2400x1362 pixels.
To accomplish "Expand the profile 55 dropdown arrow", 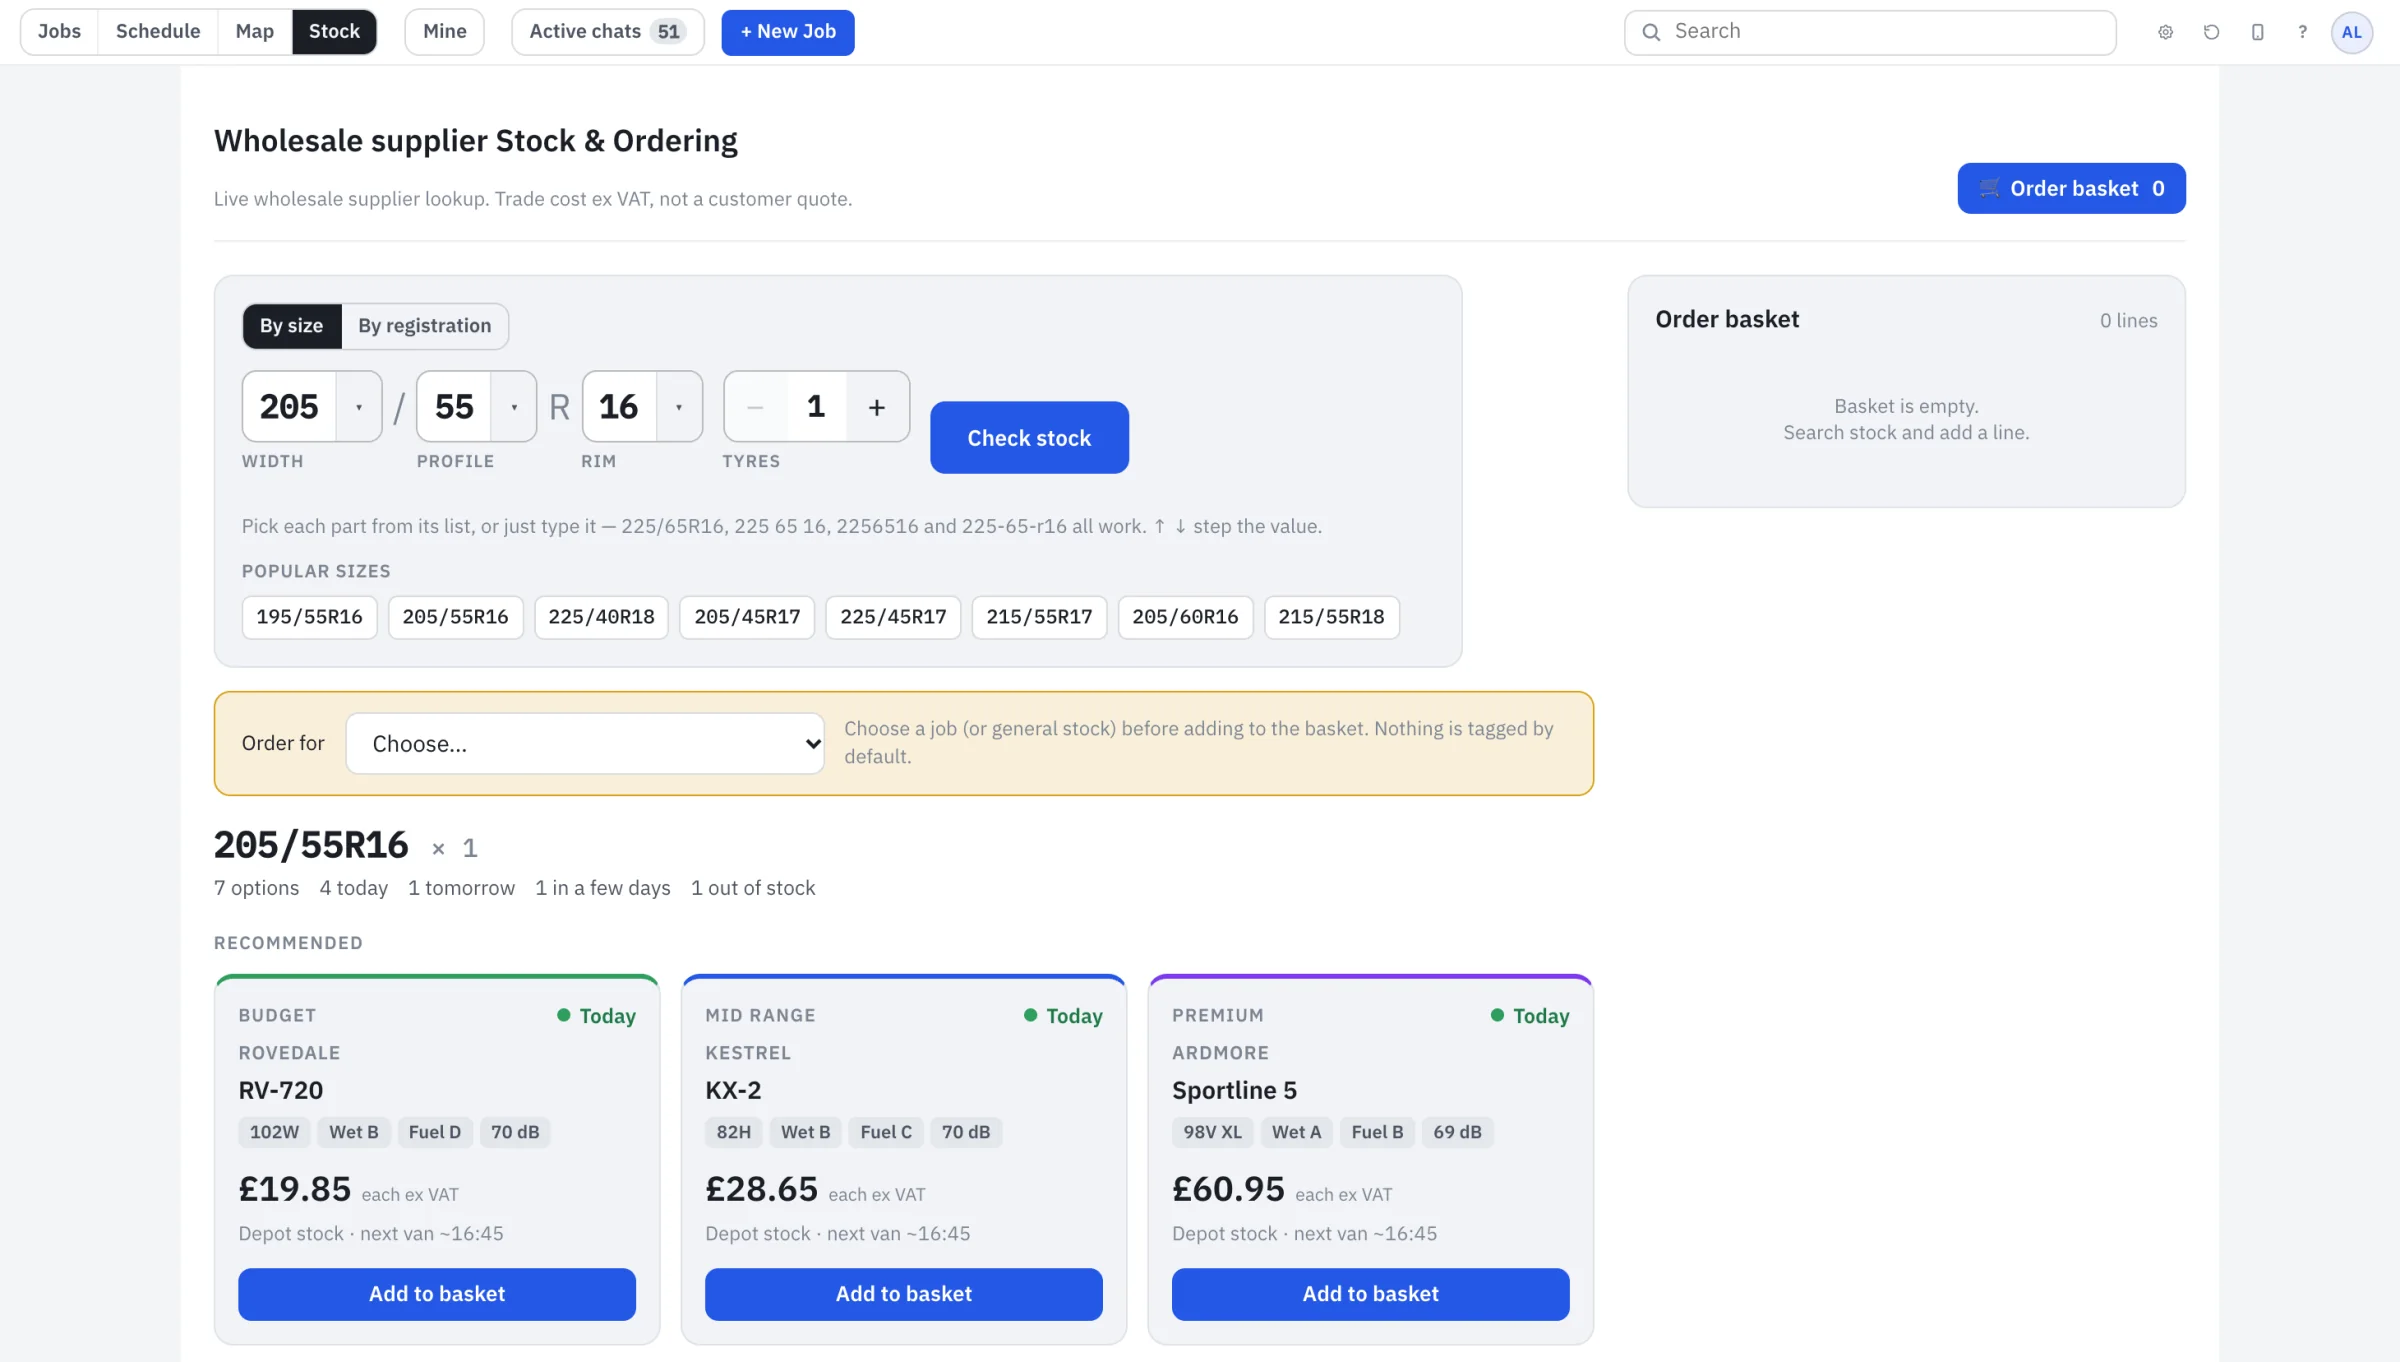I will (514, 407).
